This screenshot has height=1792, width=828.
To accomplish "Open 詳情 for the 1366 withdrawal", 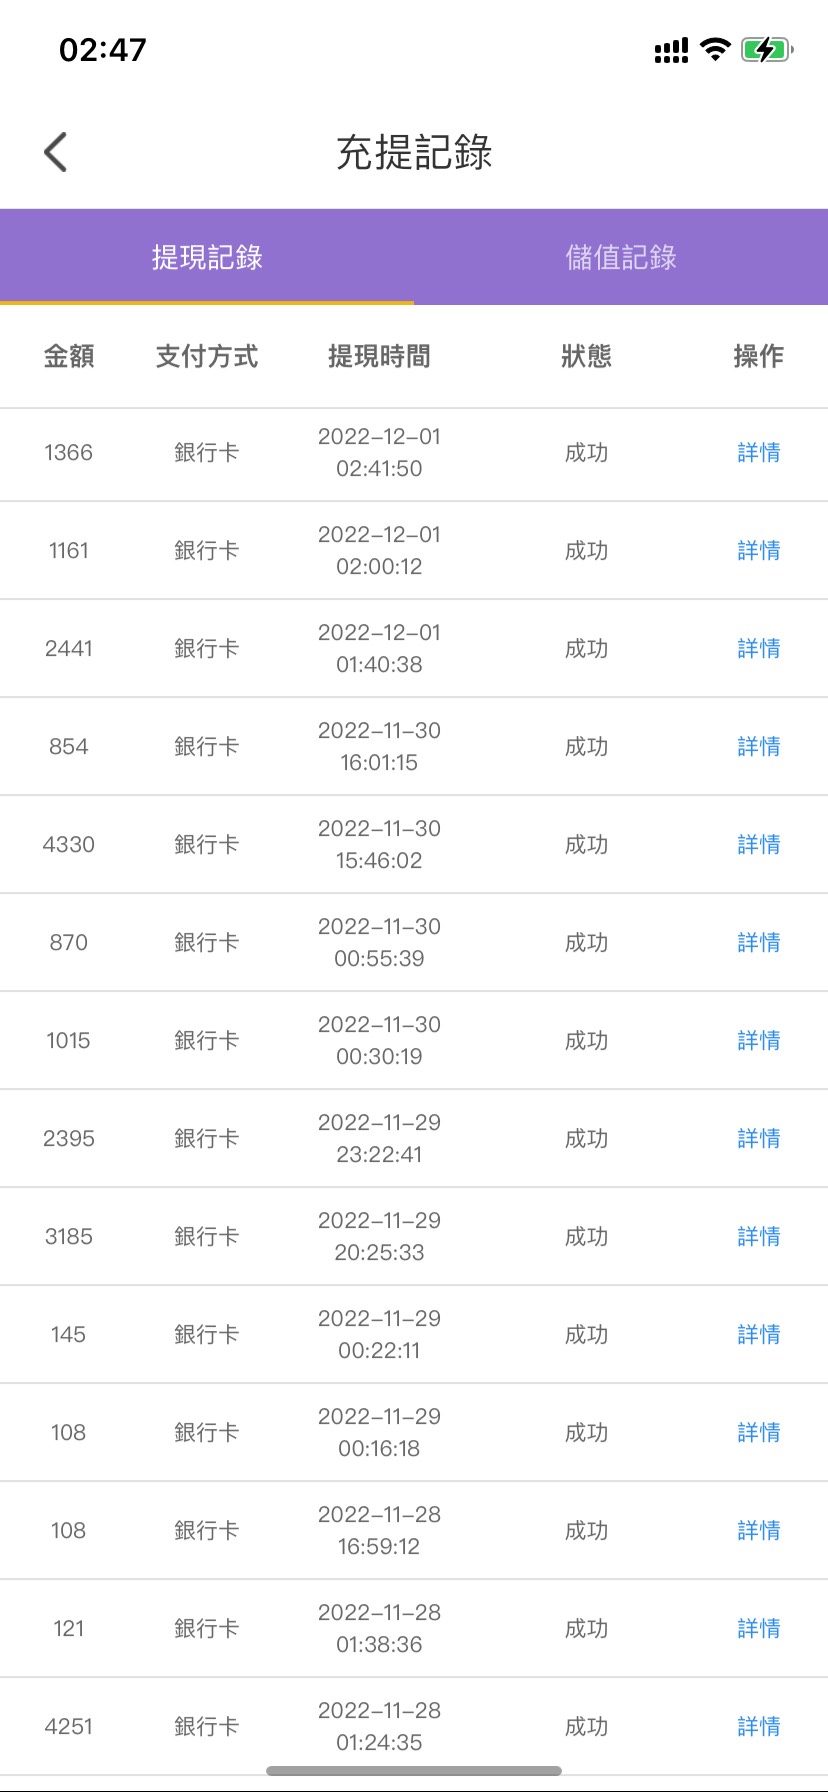I will (x=758, y=453).
